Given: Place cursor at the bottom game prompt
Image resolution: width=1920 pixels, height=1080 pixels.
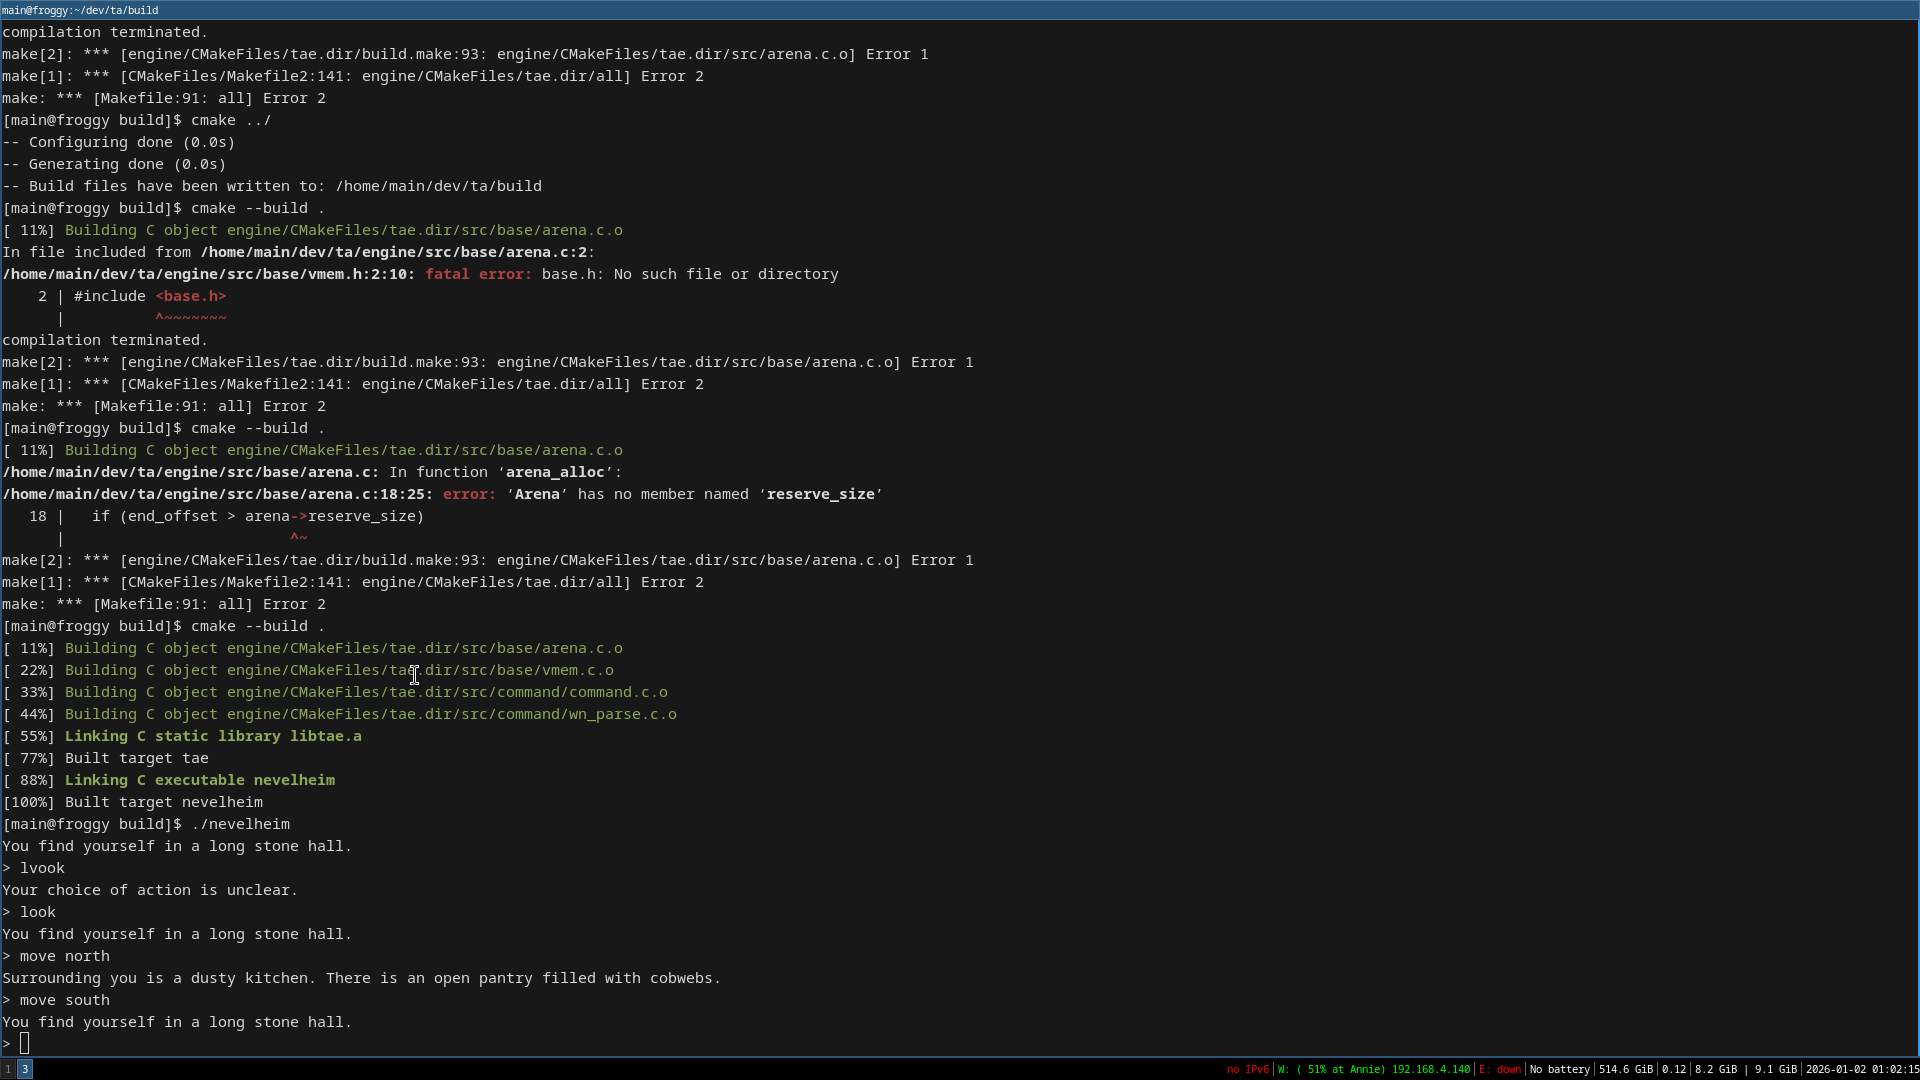Looking at the screenshot, I should click(x=25, y=1044).
